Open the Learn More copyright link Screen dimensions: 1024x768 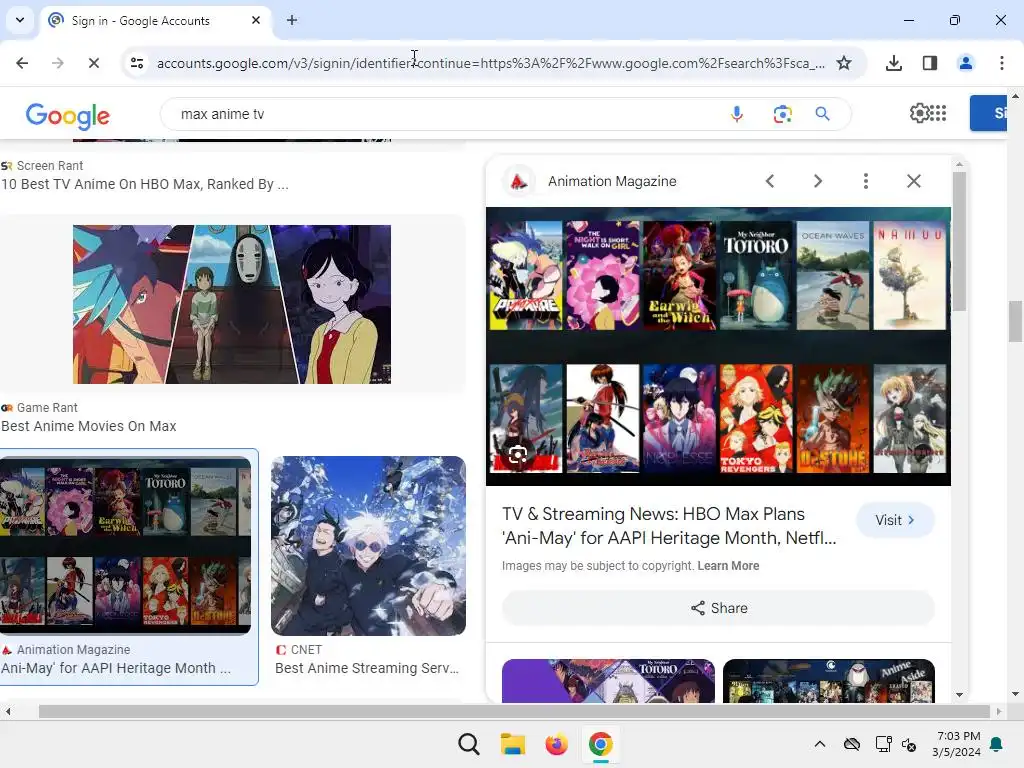(x=728, y=566)
